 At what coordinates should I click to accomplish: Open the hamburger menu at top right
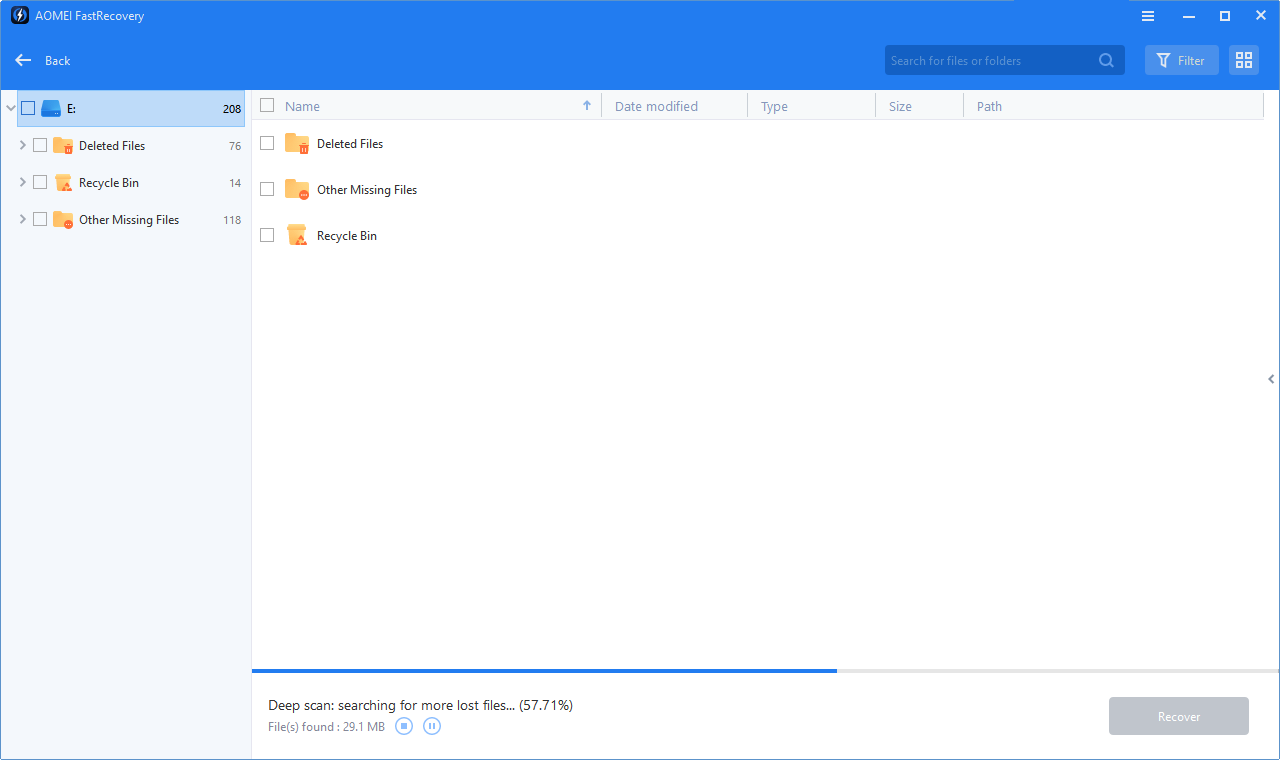1147,15
